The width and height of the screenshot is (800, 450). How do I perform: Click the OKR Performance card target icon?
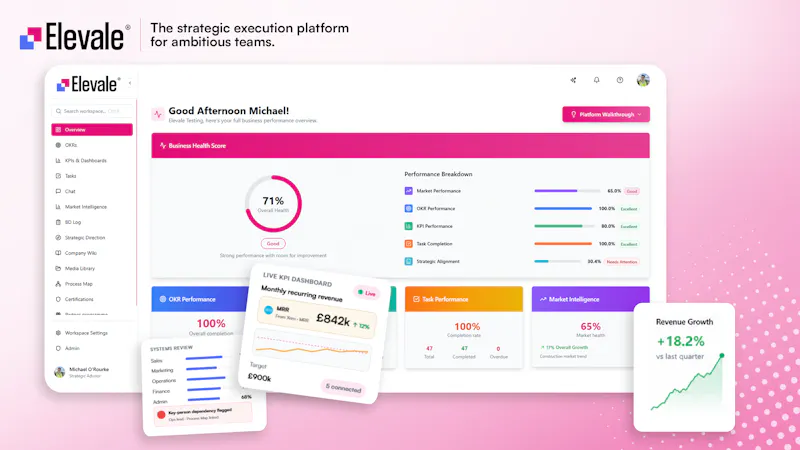[x=163, y=299]
